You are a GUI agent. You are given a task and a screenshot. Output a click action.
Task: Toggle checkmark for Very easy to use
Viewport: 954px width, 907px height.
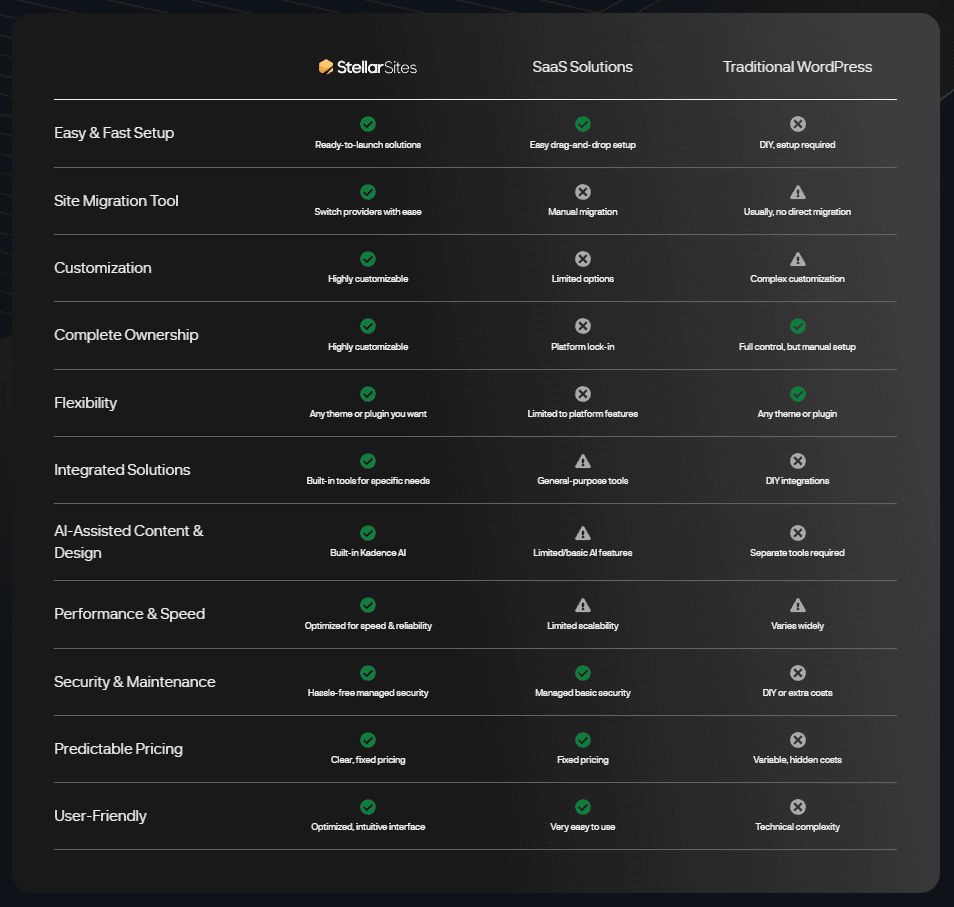point(583,806)
